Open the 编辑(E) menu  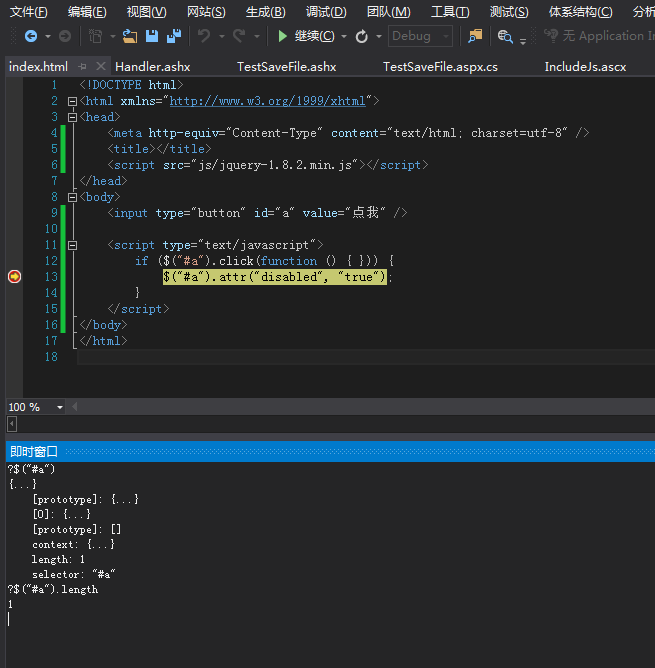[87, 12]
